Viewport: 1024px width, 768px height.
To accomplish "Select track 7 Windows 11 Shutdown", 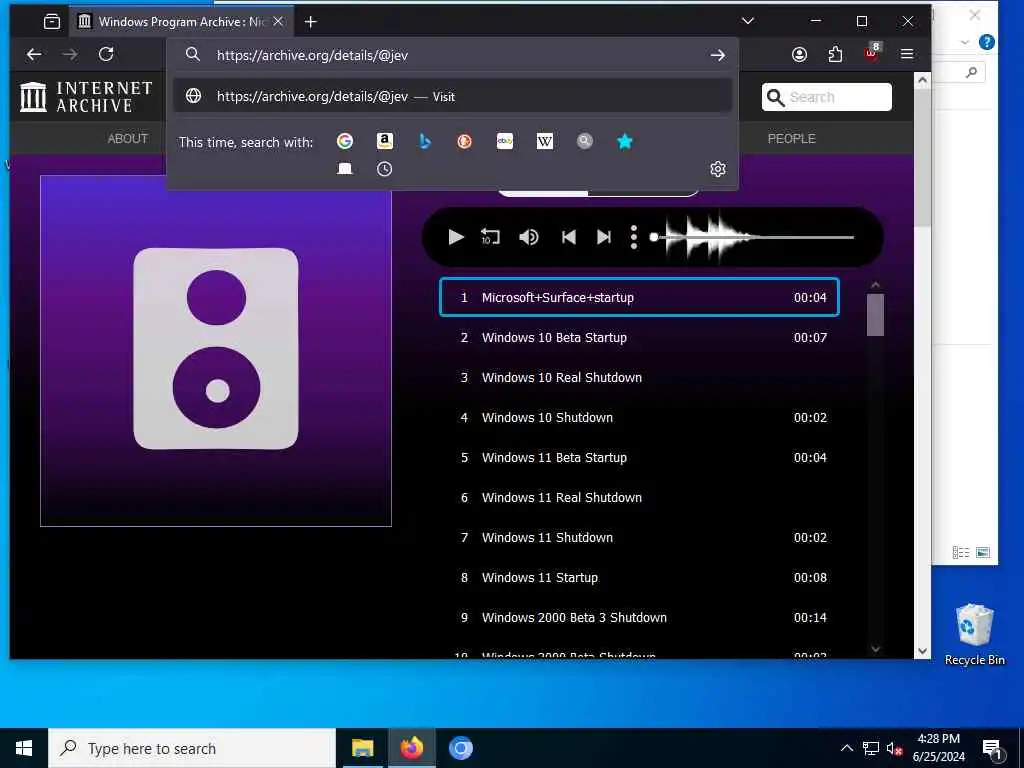I will tap(639, 537).
